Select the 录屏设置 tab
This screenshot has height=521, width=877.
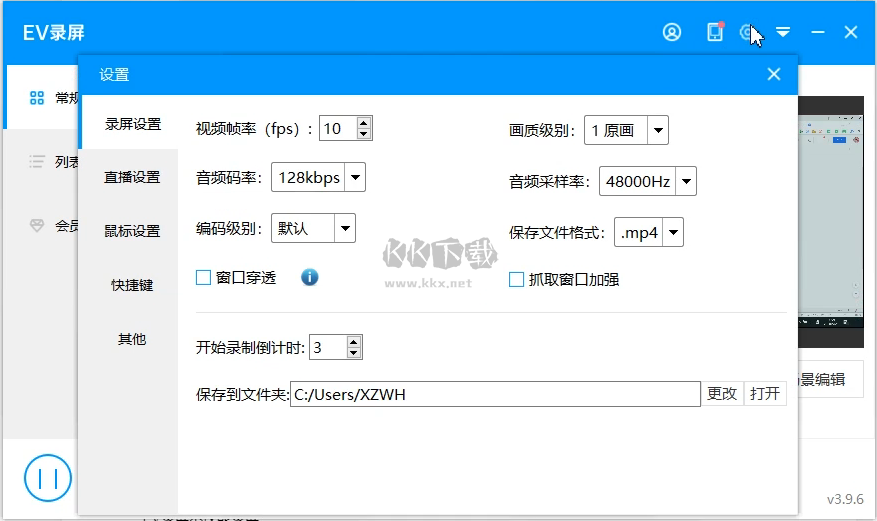tap(133, 124)
